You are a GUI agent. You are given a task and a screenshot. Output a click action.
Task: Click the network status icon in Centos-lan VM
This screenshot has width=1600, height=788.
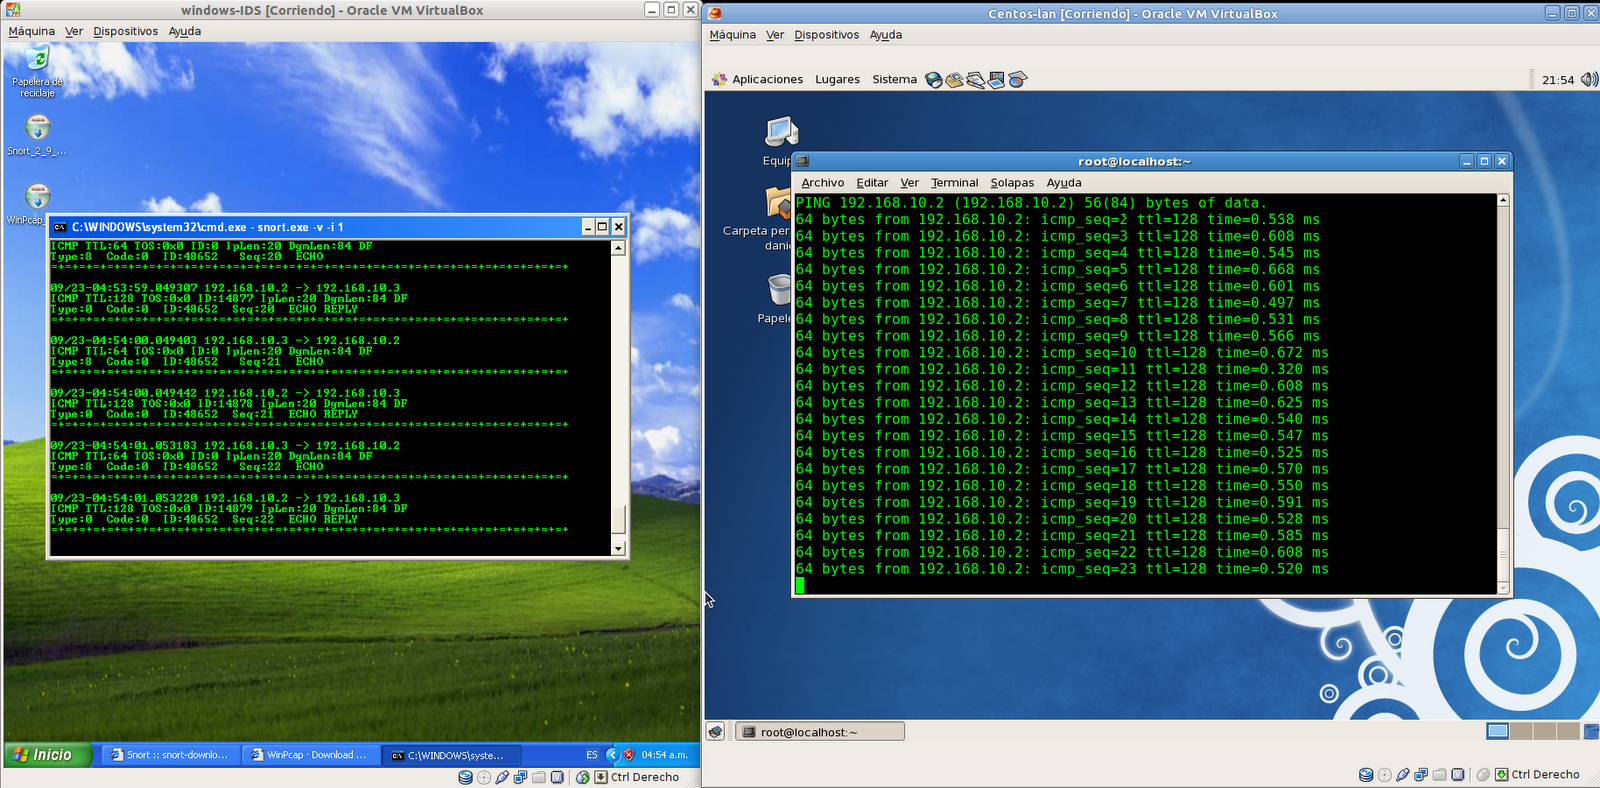[x=1421, y=775]
